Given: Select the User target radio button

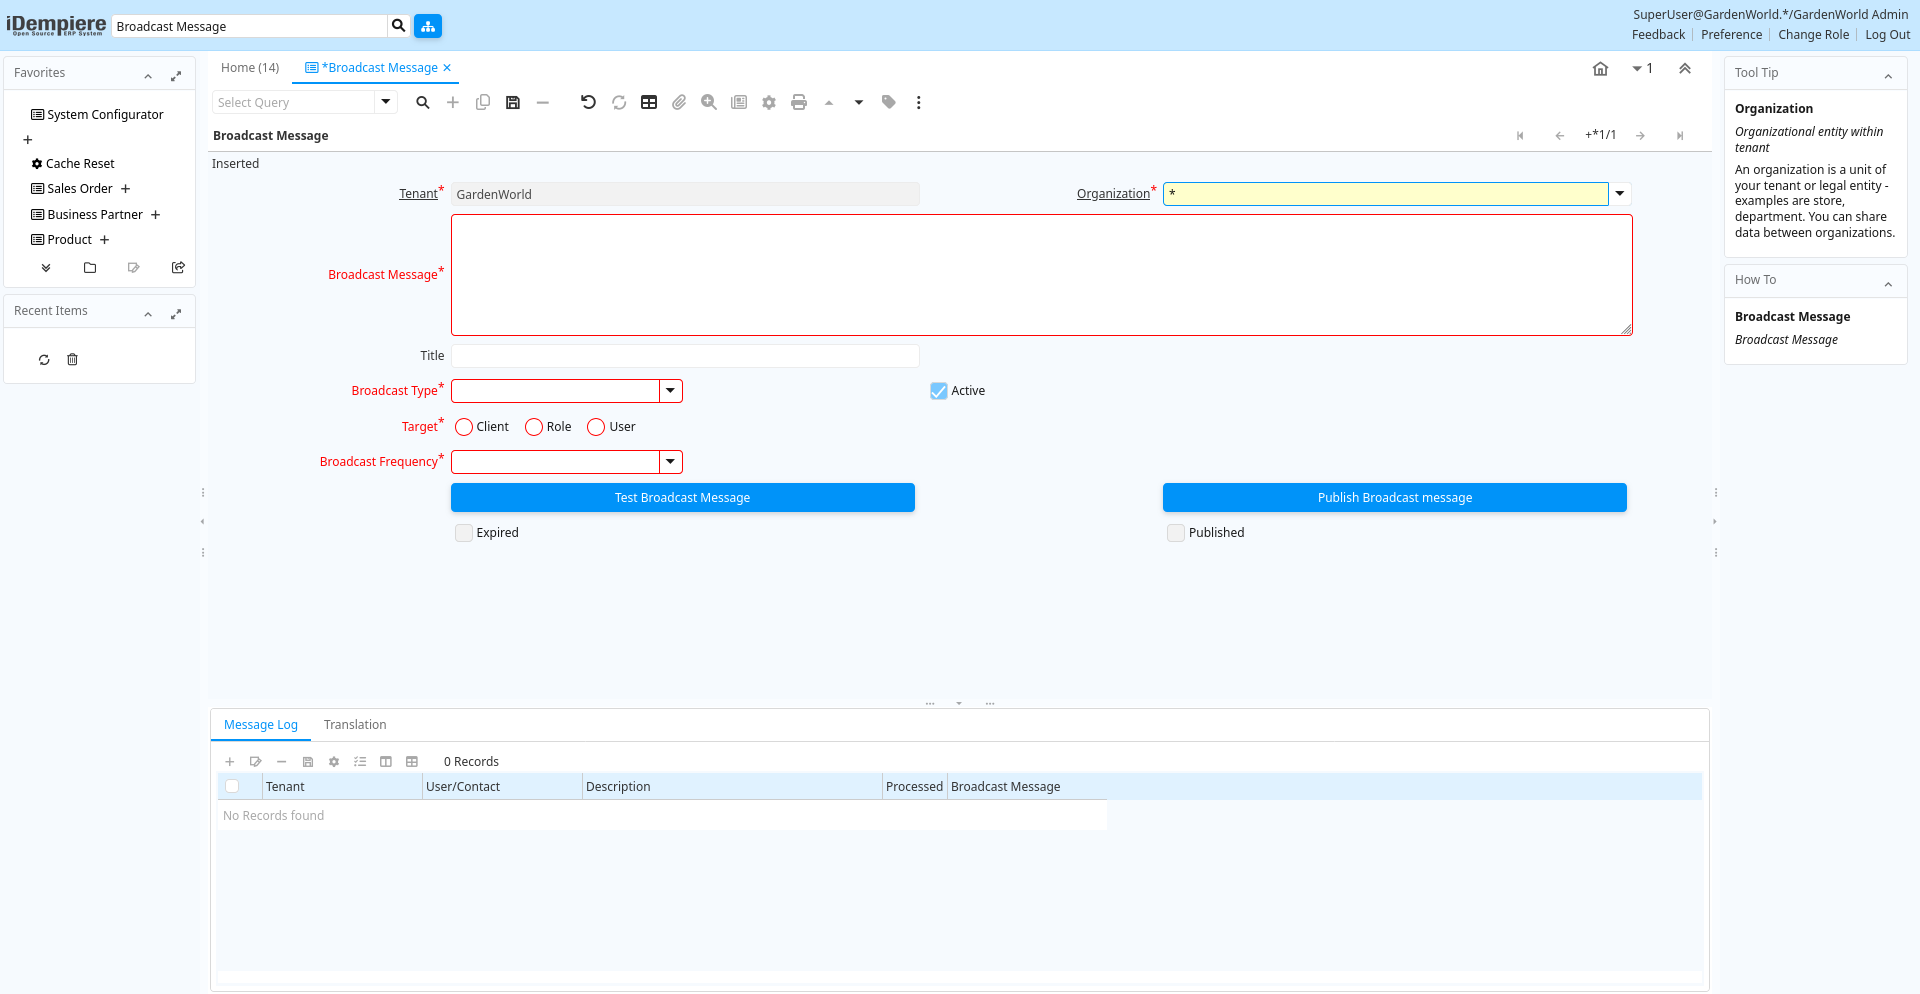Looking at the screenshot, I should pos(596,427).
